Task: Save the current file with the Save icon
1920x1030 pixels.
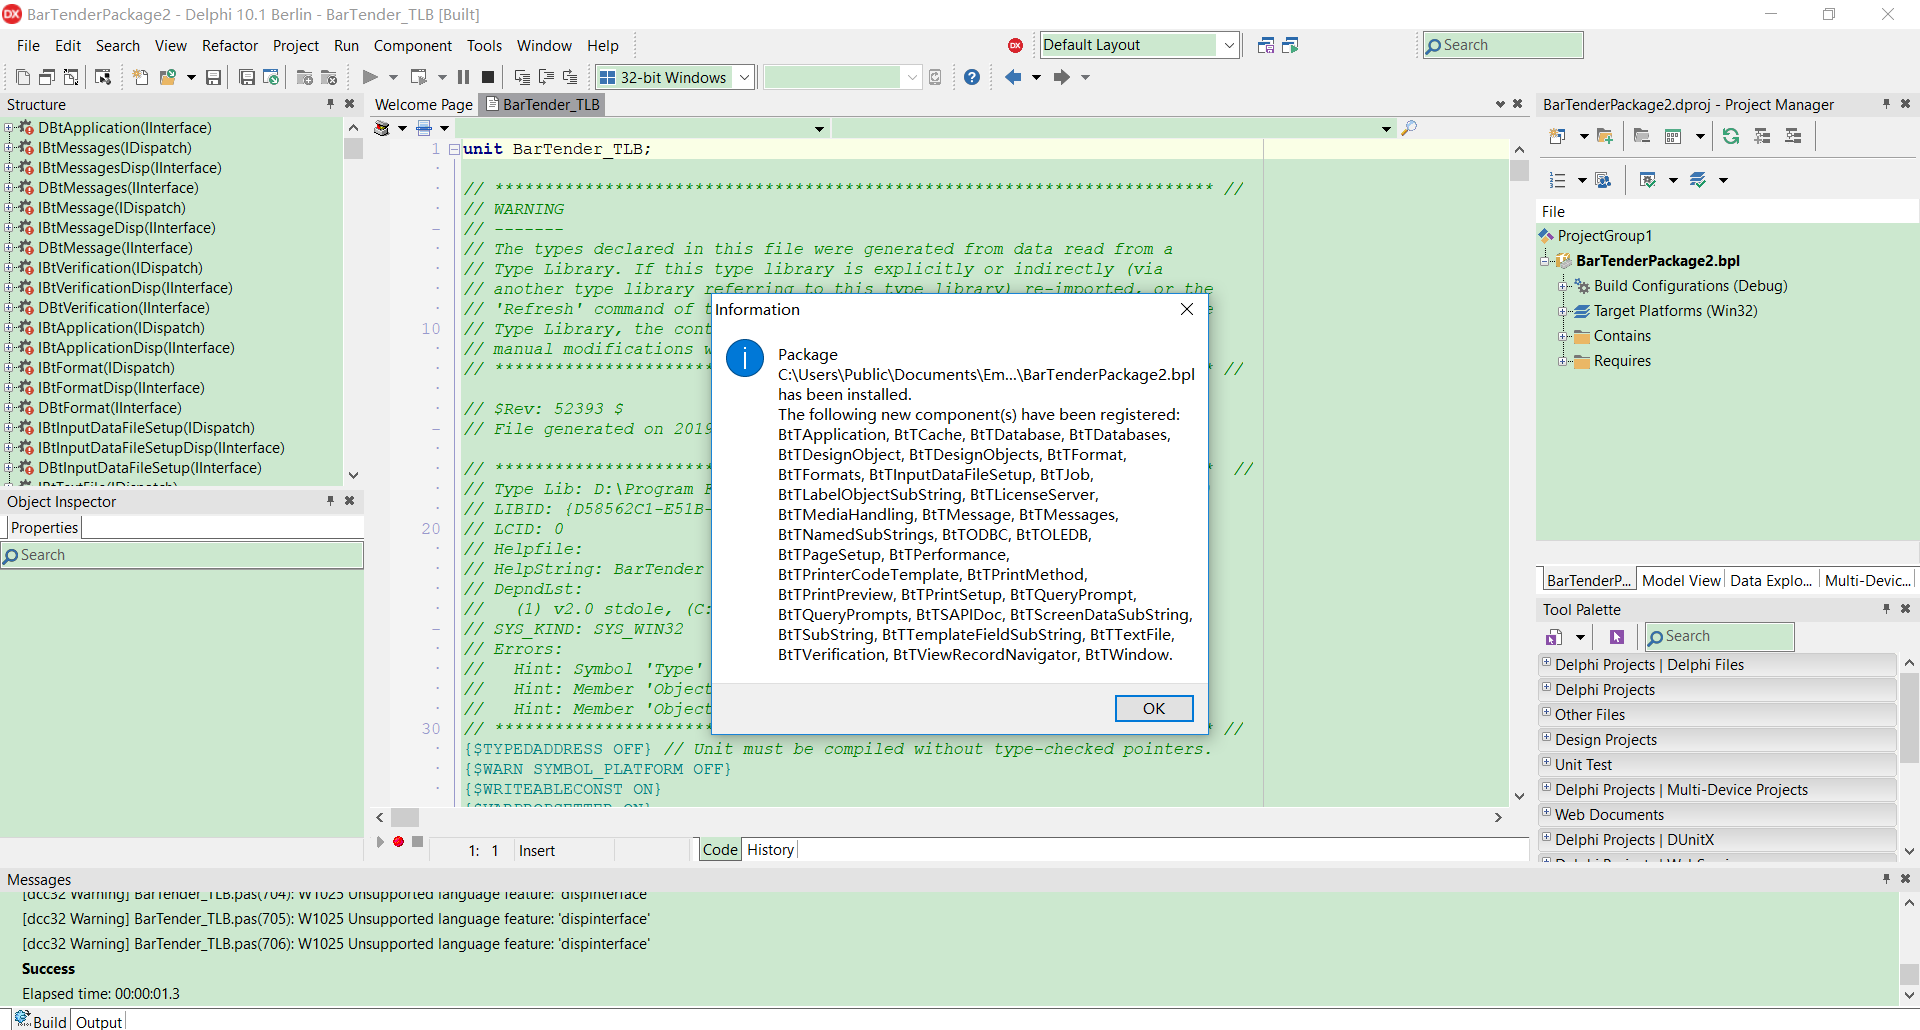Action: pos(213,77)
